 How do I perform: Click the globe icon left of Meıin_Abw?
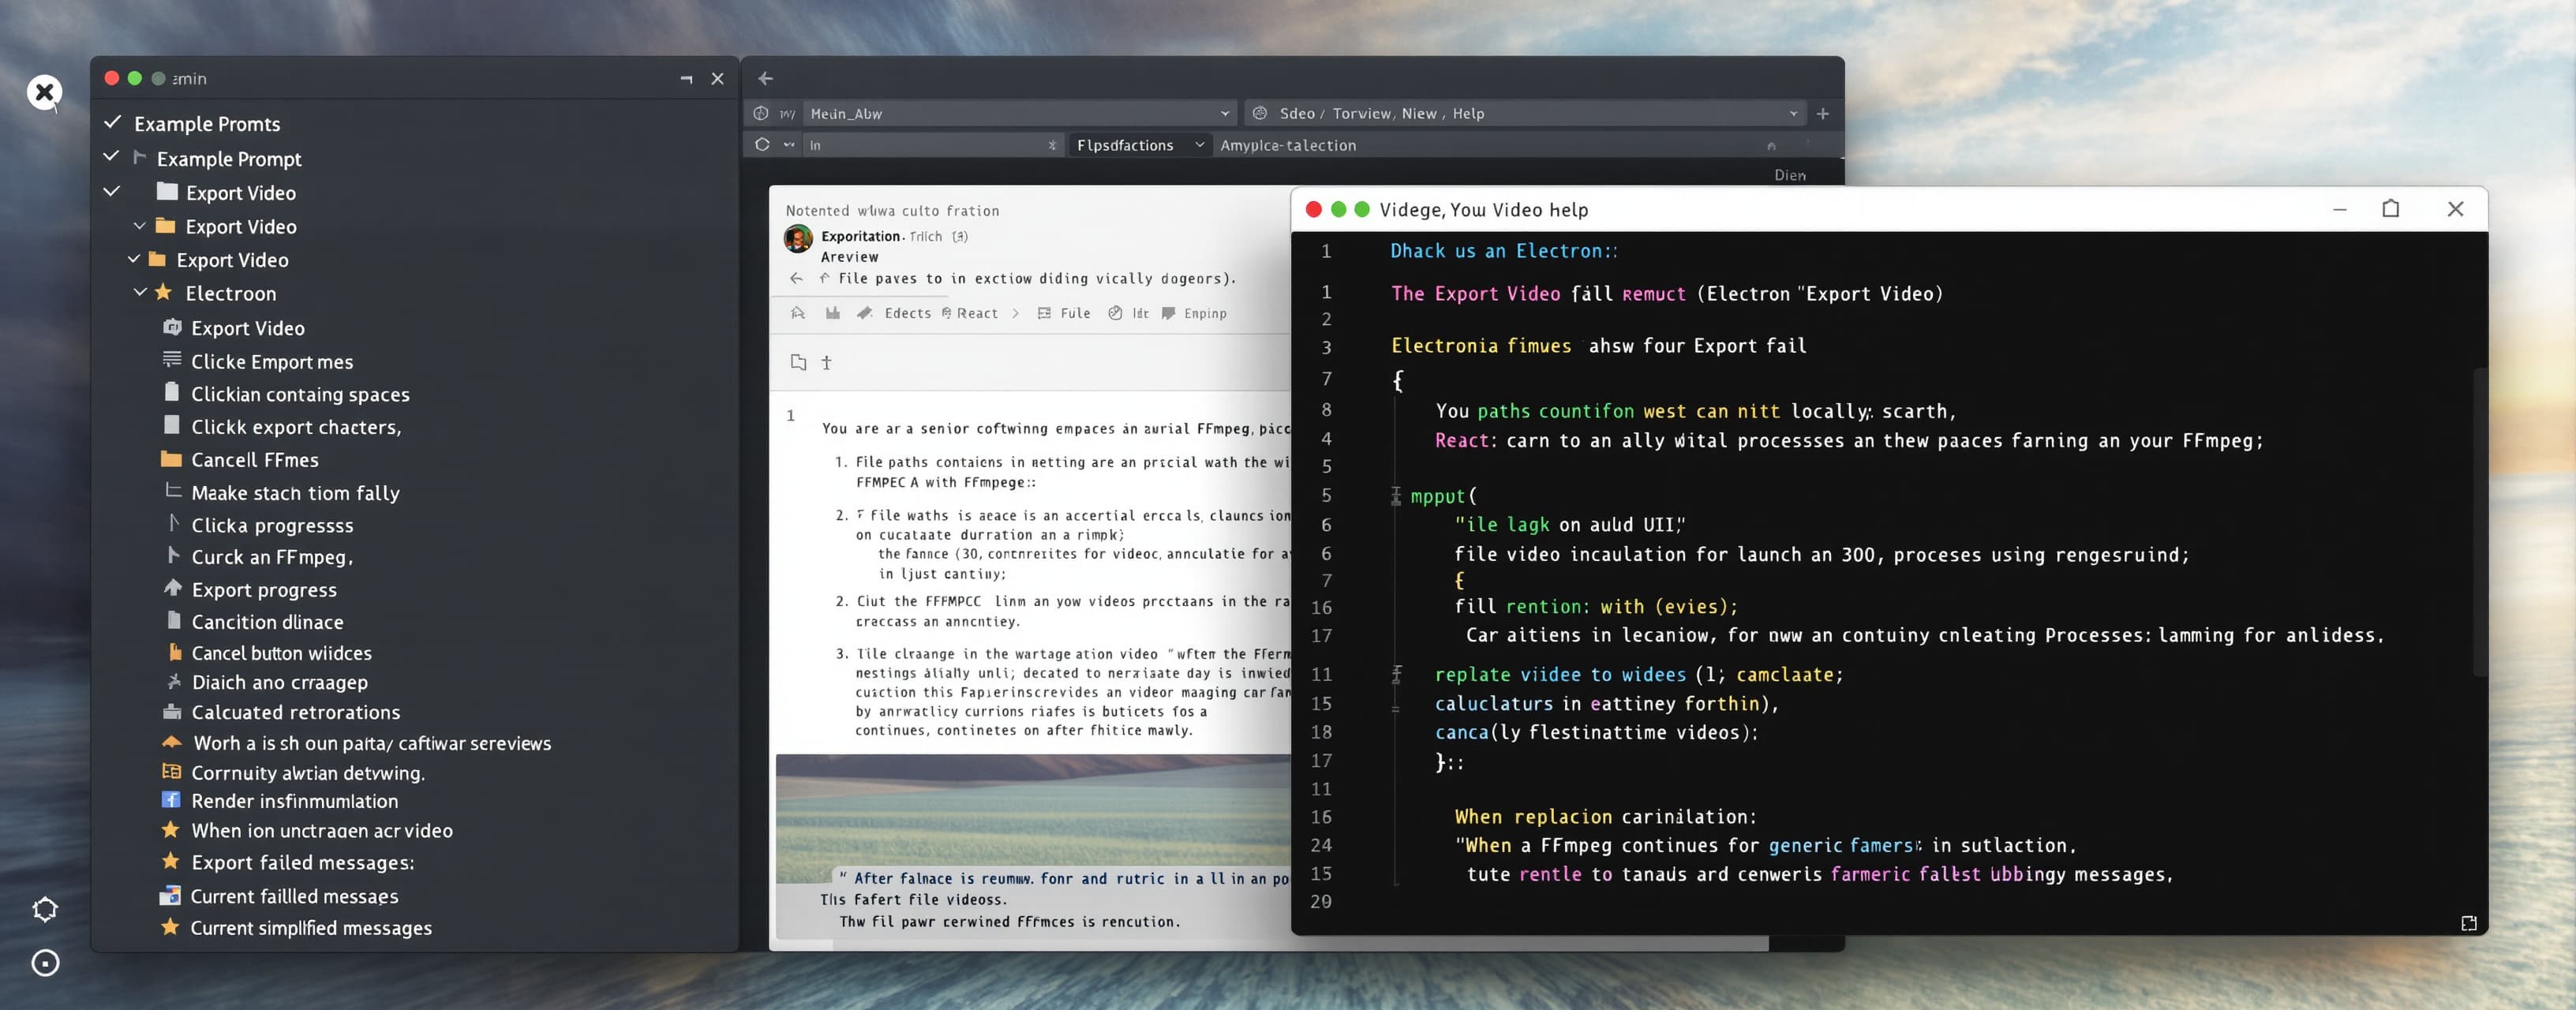coord(761,113)
